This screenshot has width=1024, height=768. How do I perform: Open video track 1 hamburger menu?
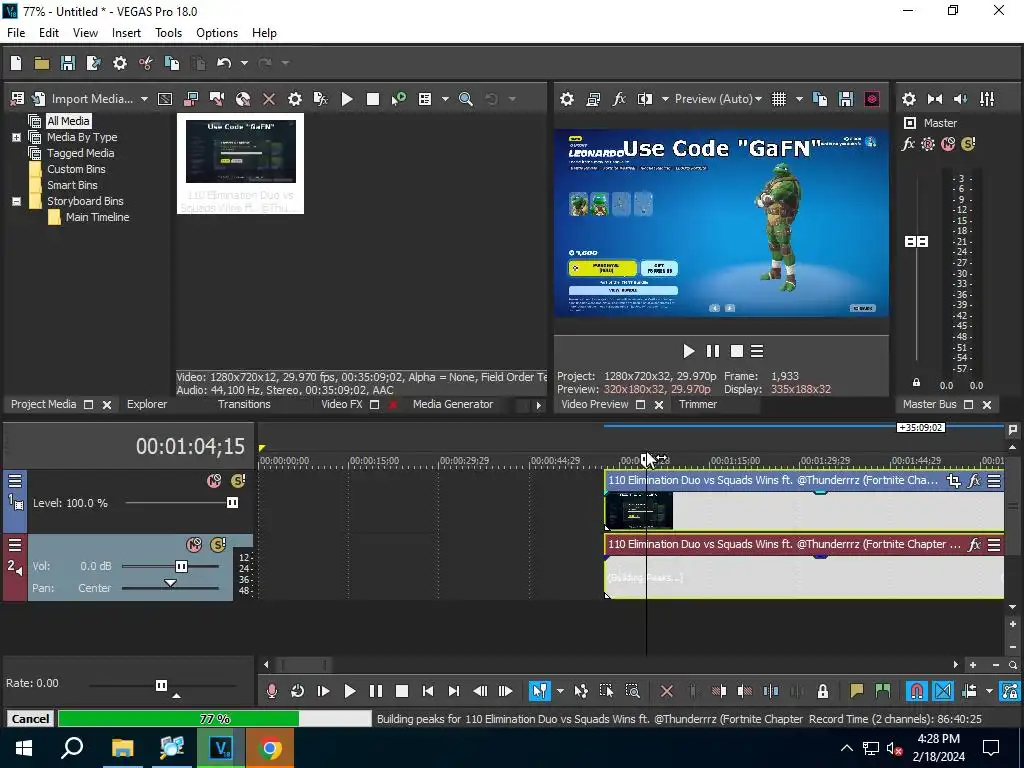pos(15,481)
